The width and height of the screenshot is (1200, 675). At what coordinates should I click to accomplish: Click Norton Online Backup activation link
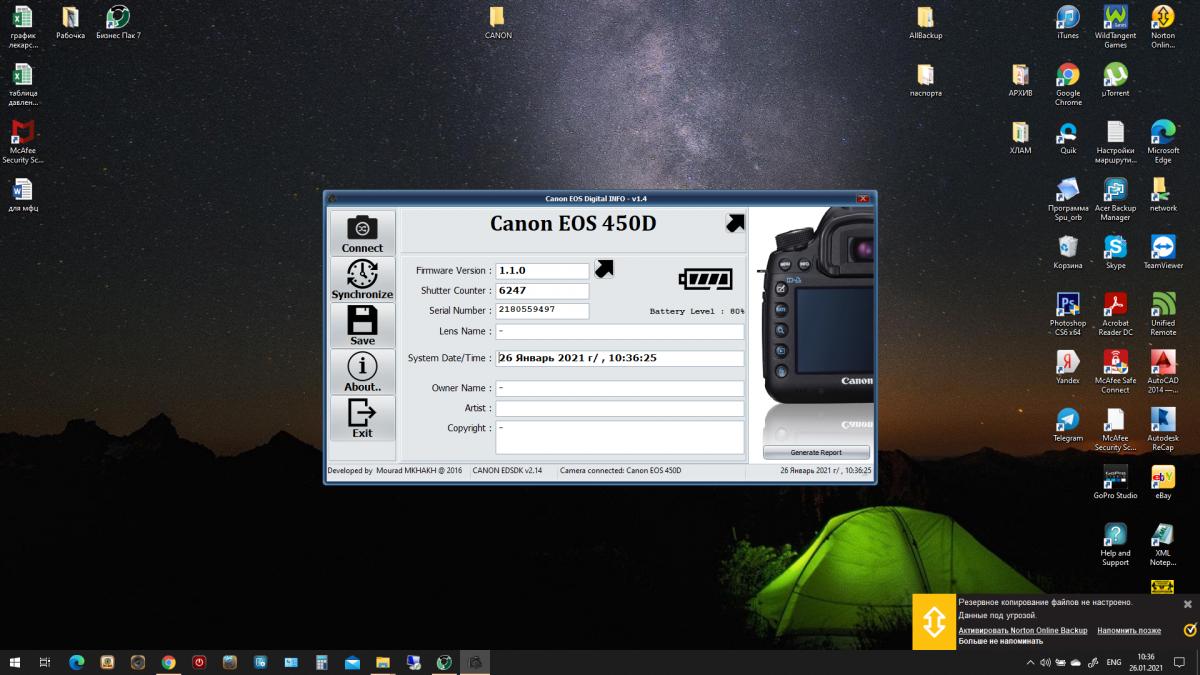(1022, 631)
